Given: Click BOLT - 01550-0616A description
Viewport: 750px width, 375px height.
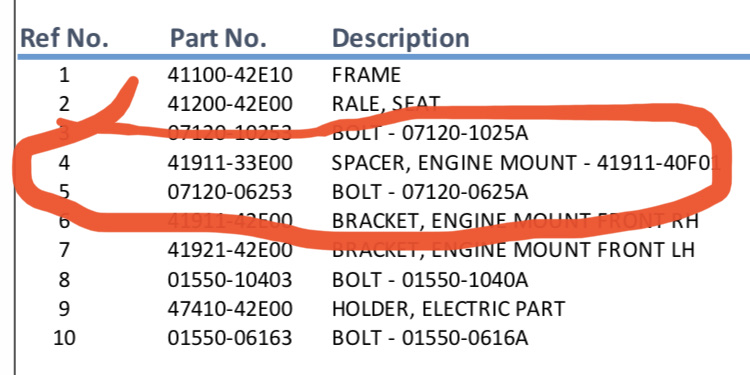Looking at the screenshot, I should coord(430,338).
